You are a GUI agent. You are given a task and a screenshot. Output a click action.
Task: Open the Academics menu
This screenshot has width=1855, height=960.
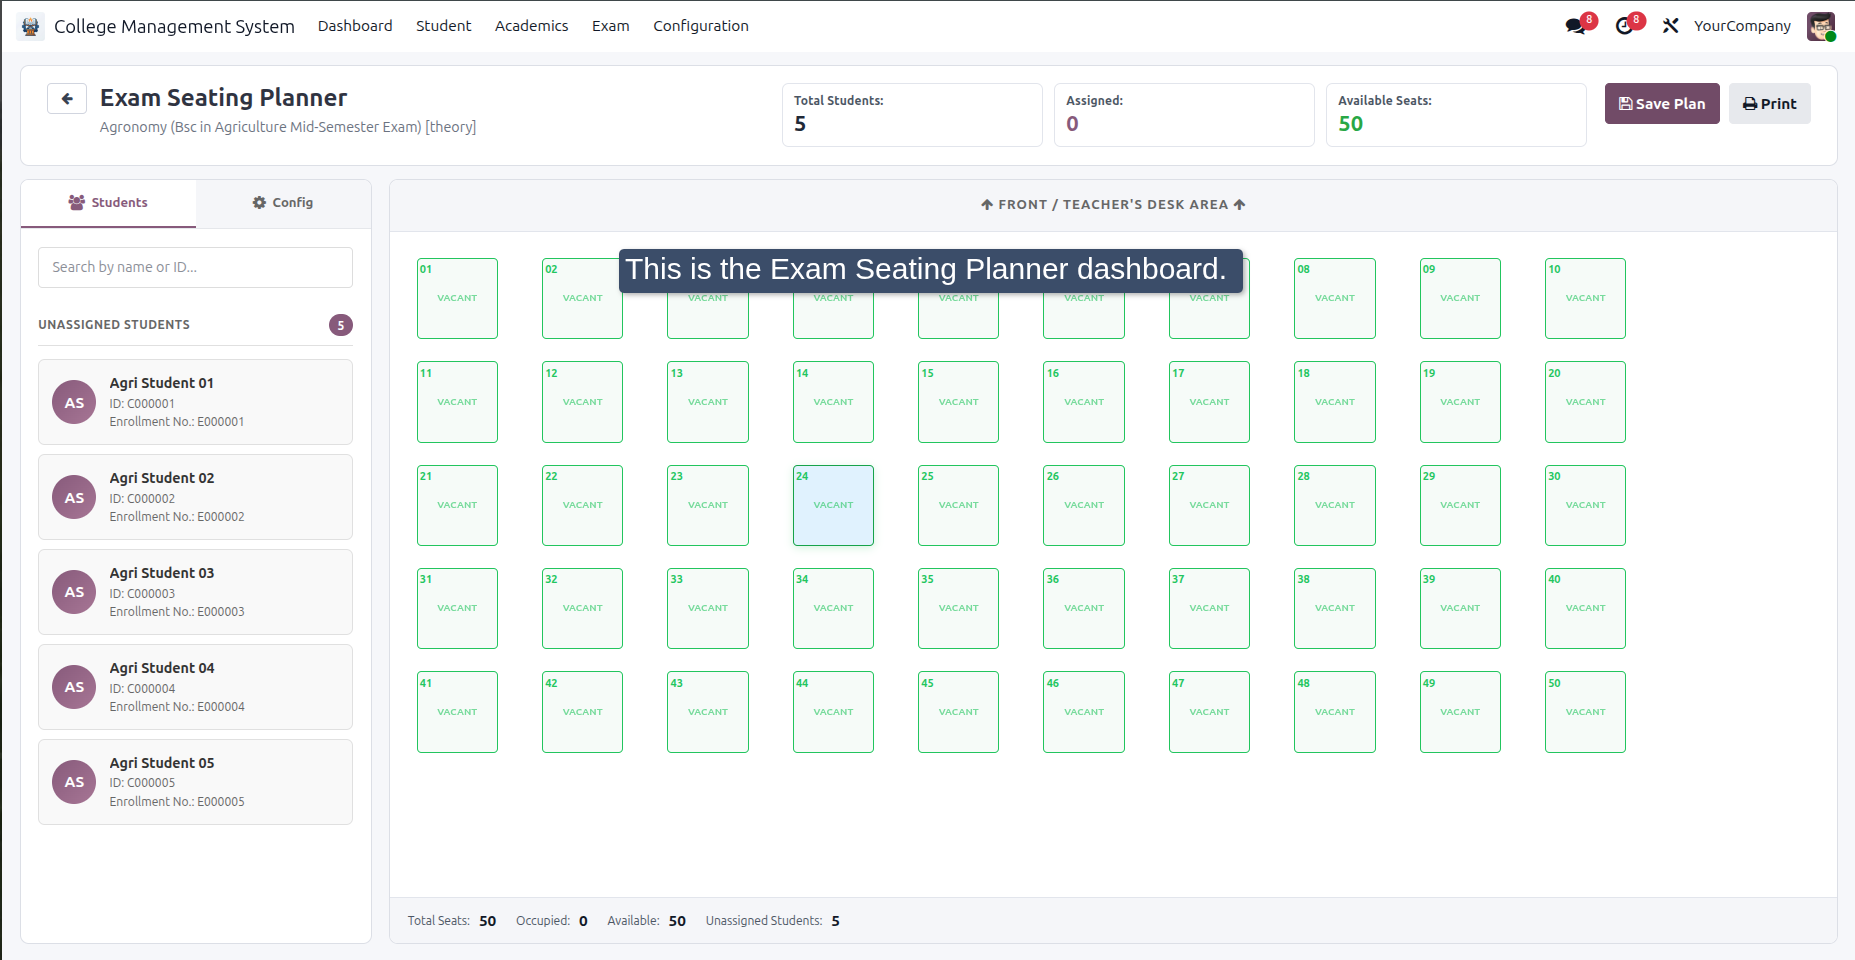(x=531, y=26)
